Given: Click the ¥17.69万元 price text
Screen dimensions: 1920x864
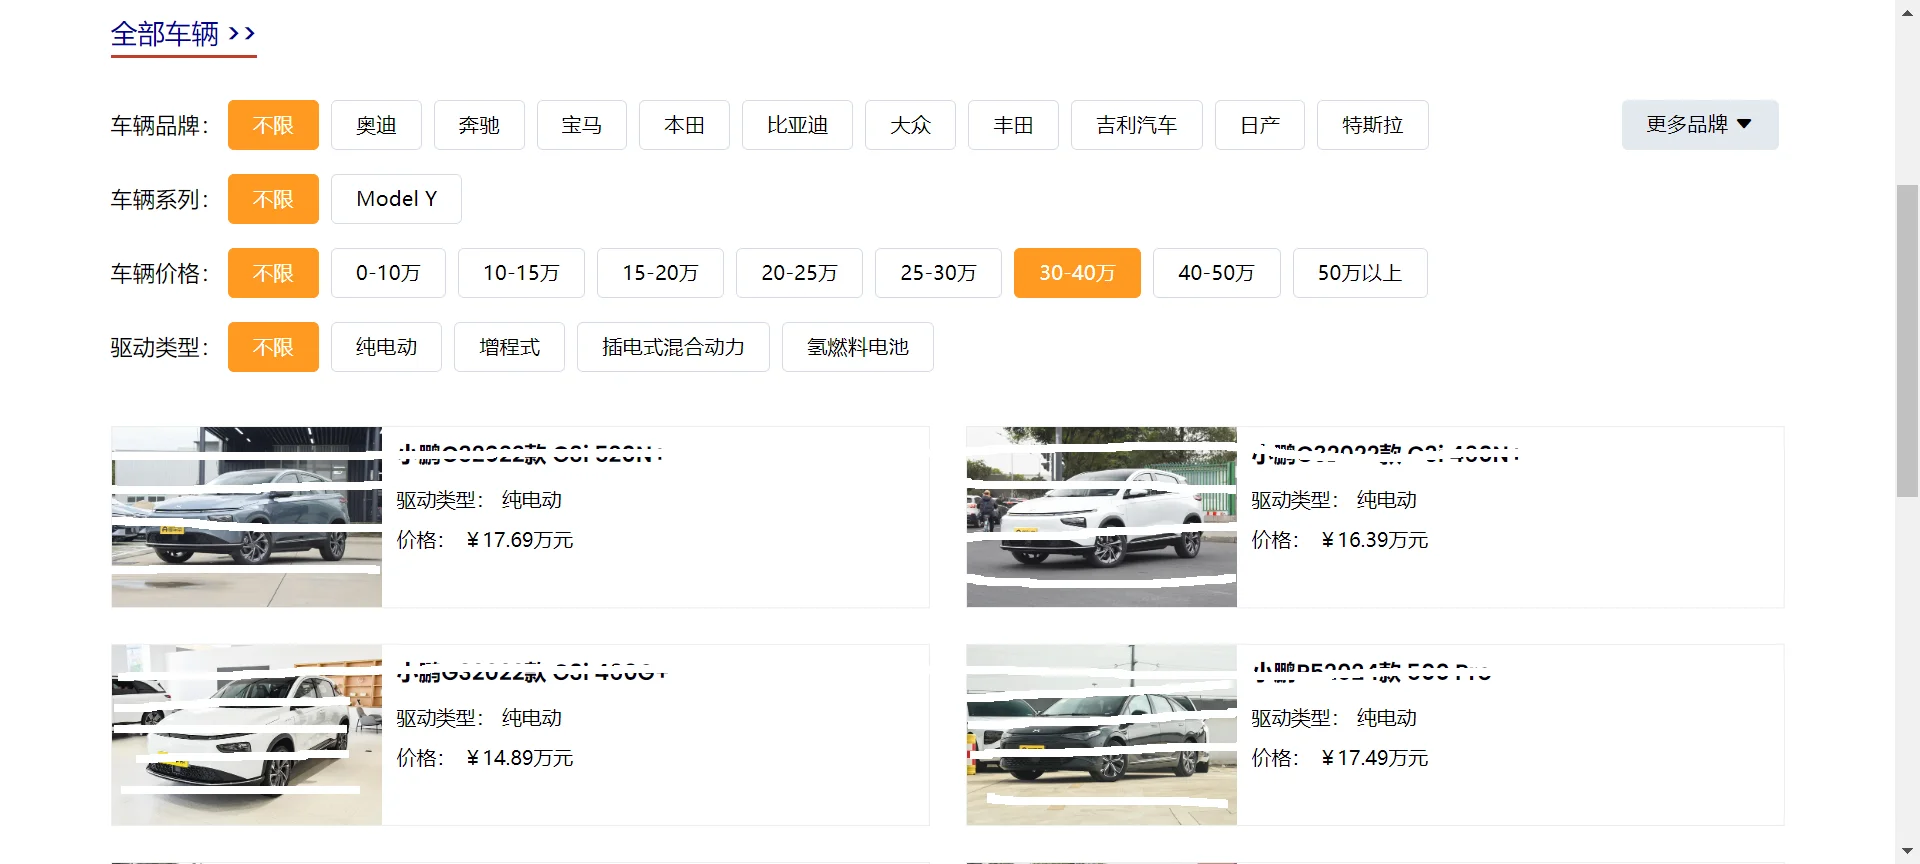Looking at the screenshot, I should coord(520,540).
